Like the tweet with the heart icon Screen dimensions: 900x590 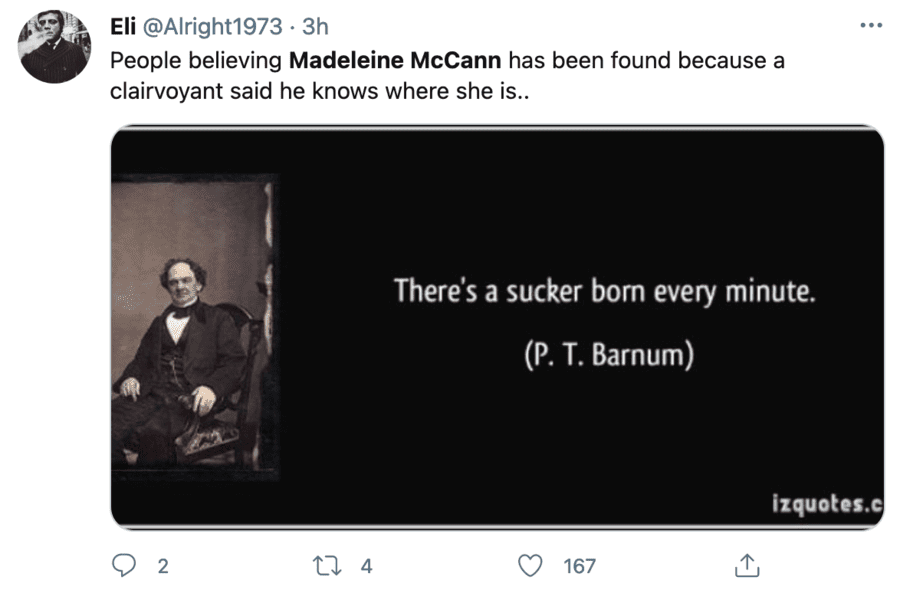(530, 566)
